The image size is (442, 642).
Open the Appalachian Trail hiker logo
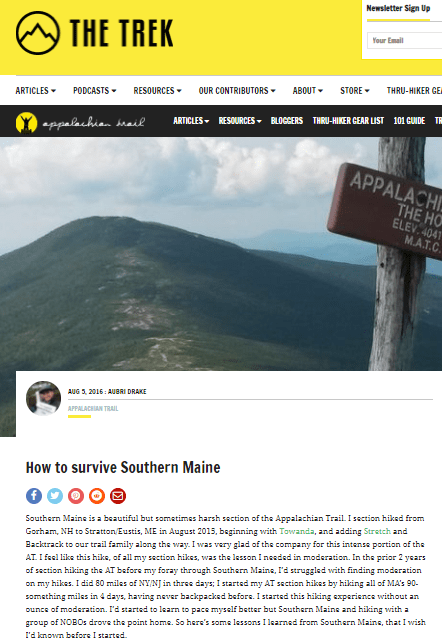(x=27, y=122)
